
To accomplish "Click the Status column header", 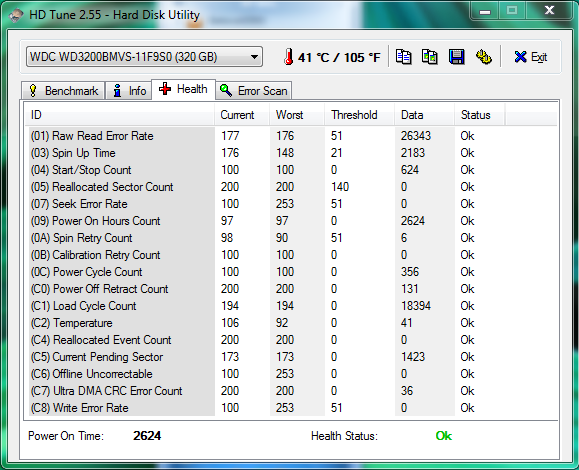I will [x=480, y=115].
